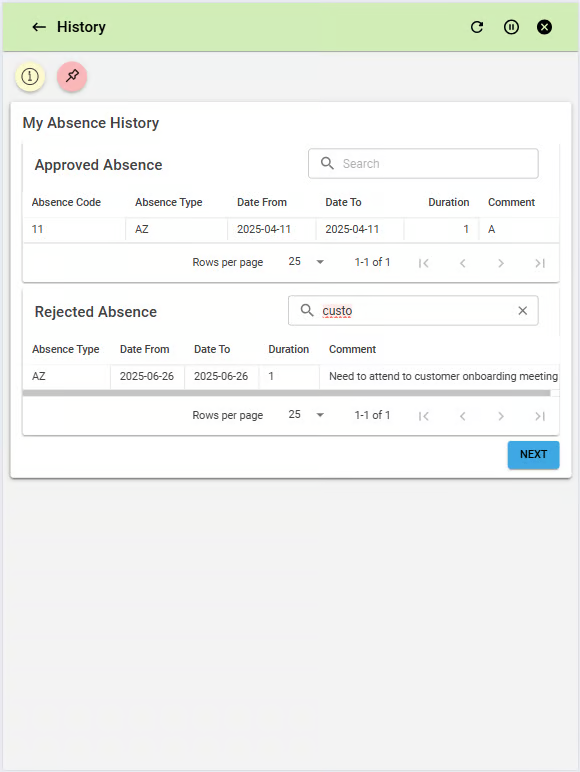The height and width of the screenshot is (772, 580).
Task: Open Rows per page dropdown in Rejected Absence
Action: point(306,415)
